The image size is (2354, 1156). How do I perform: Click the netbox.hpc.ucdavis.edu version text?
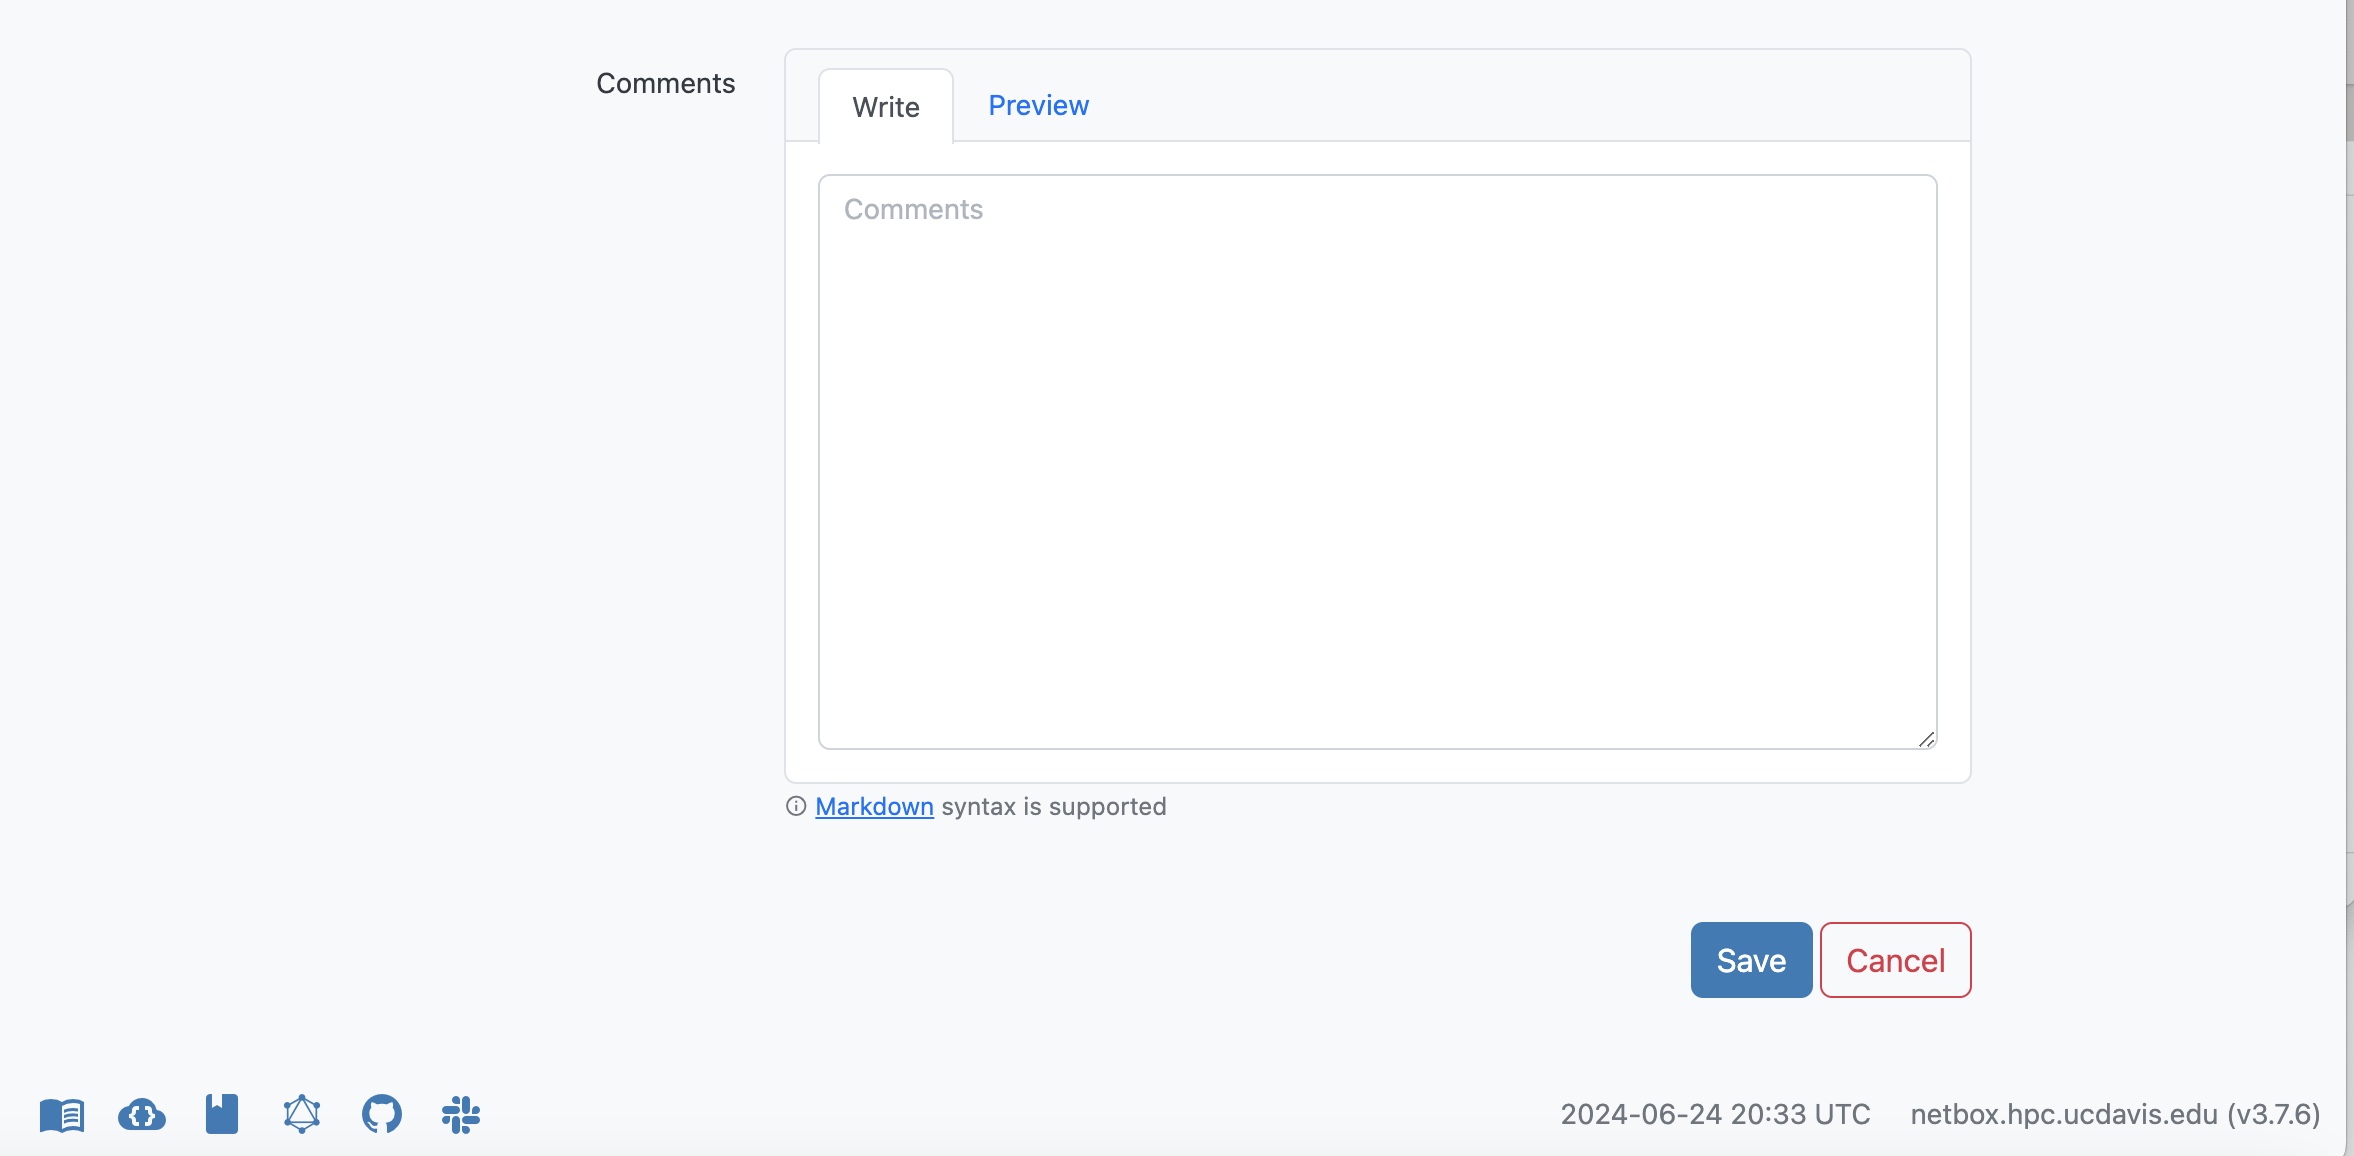point(2115,1114)
